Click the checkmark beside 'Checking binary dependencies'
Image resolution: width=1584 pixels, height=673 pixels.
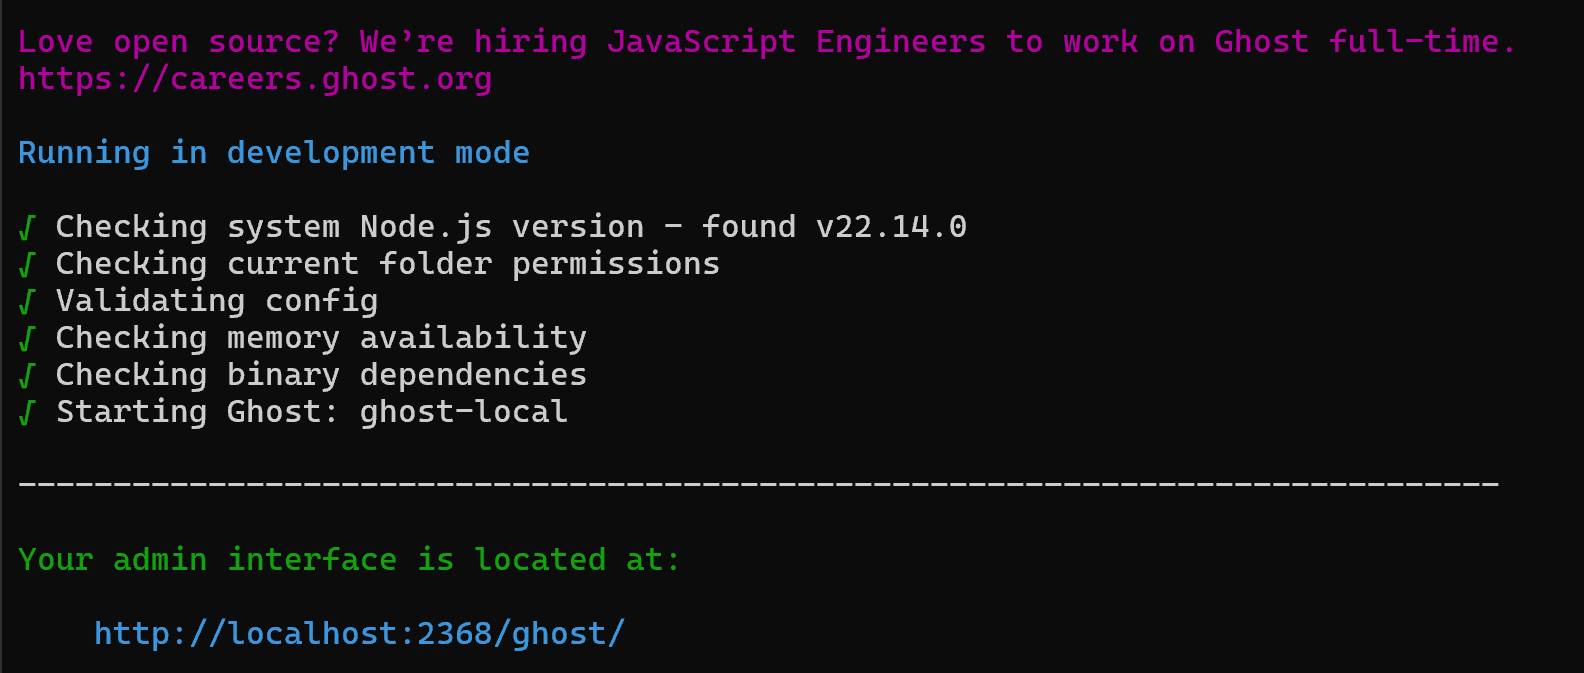click(x=27, y=376)
